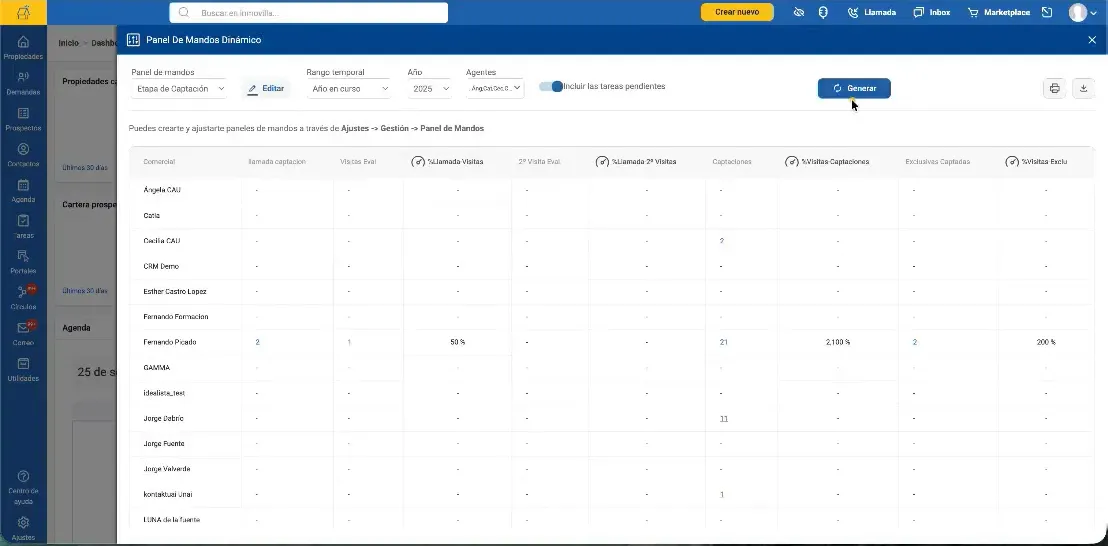Download the dashboard panel
Image resolution: width=1108 pixels, height=546 pixels.
point(1083,88)
